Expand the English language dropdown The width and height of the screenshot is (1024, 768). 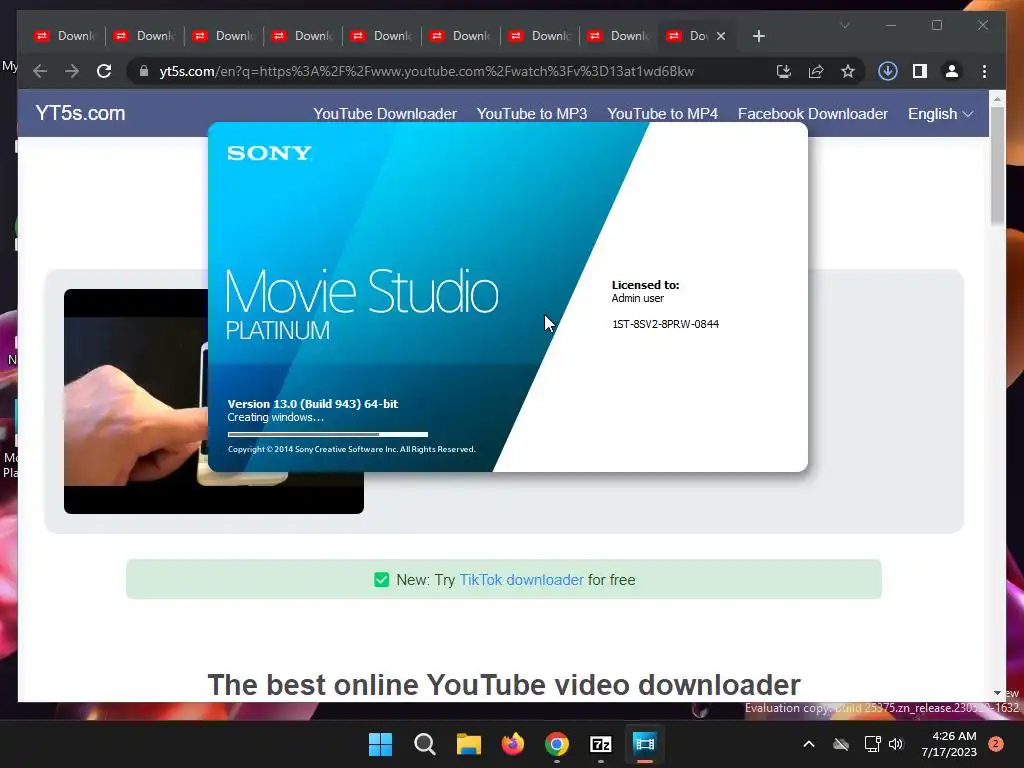coord(940,114)
